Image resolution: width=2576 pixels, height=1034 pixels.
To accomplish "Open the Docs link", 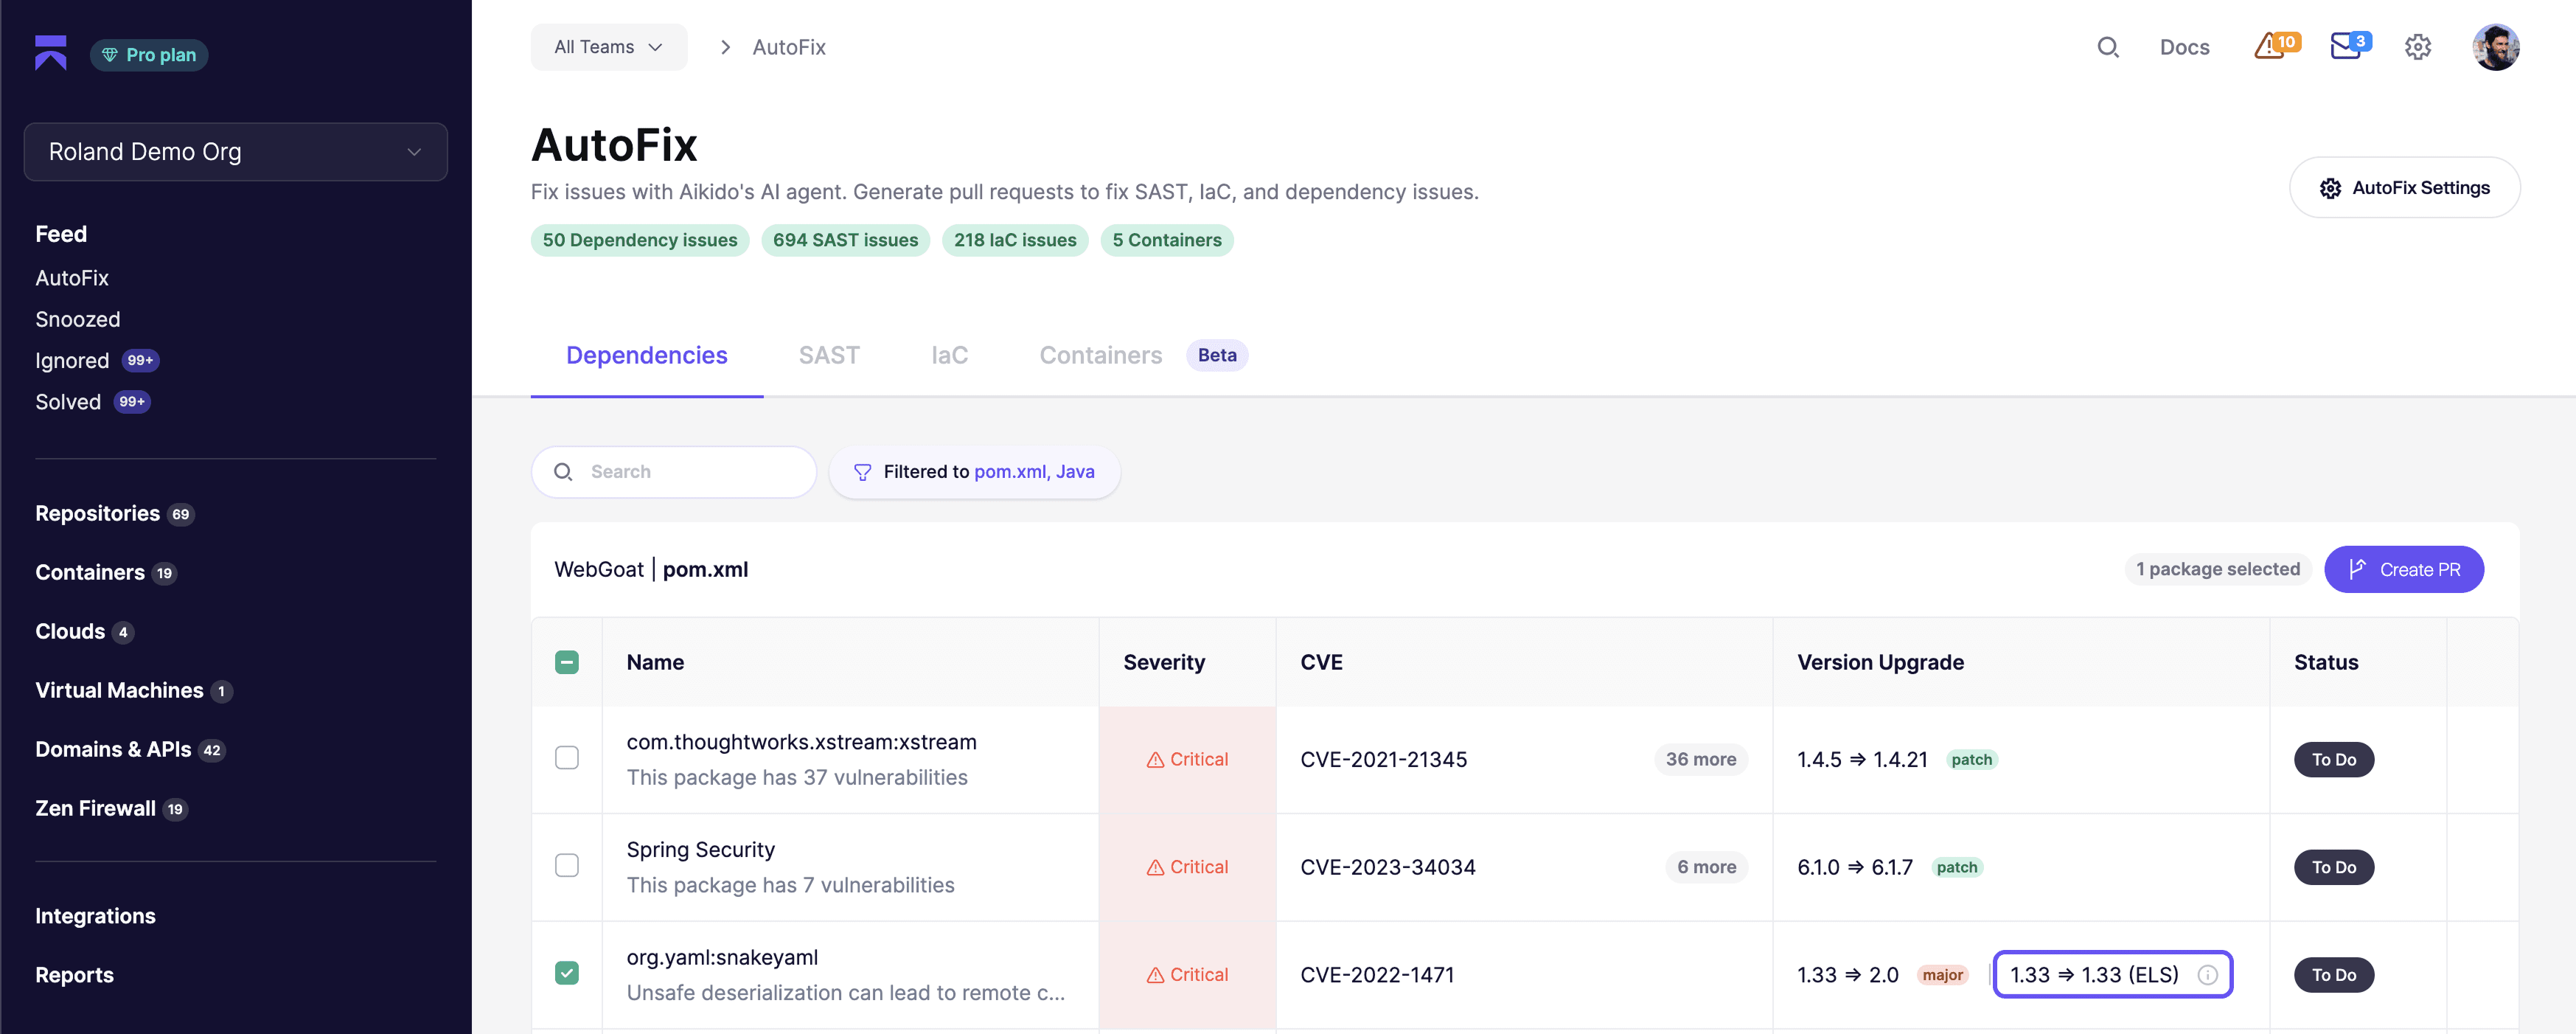I will coord(2184,47).
